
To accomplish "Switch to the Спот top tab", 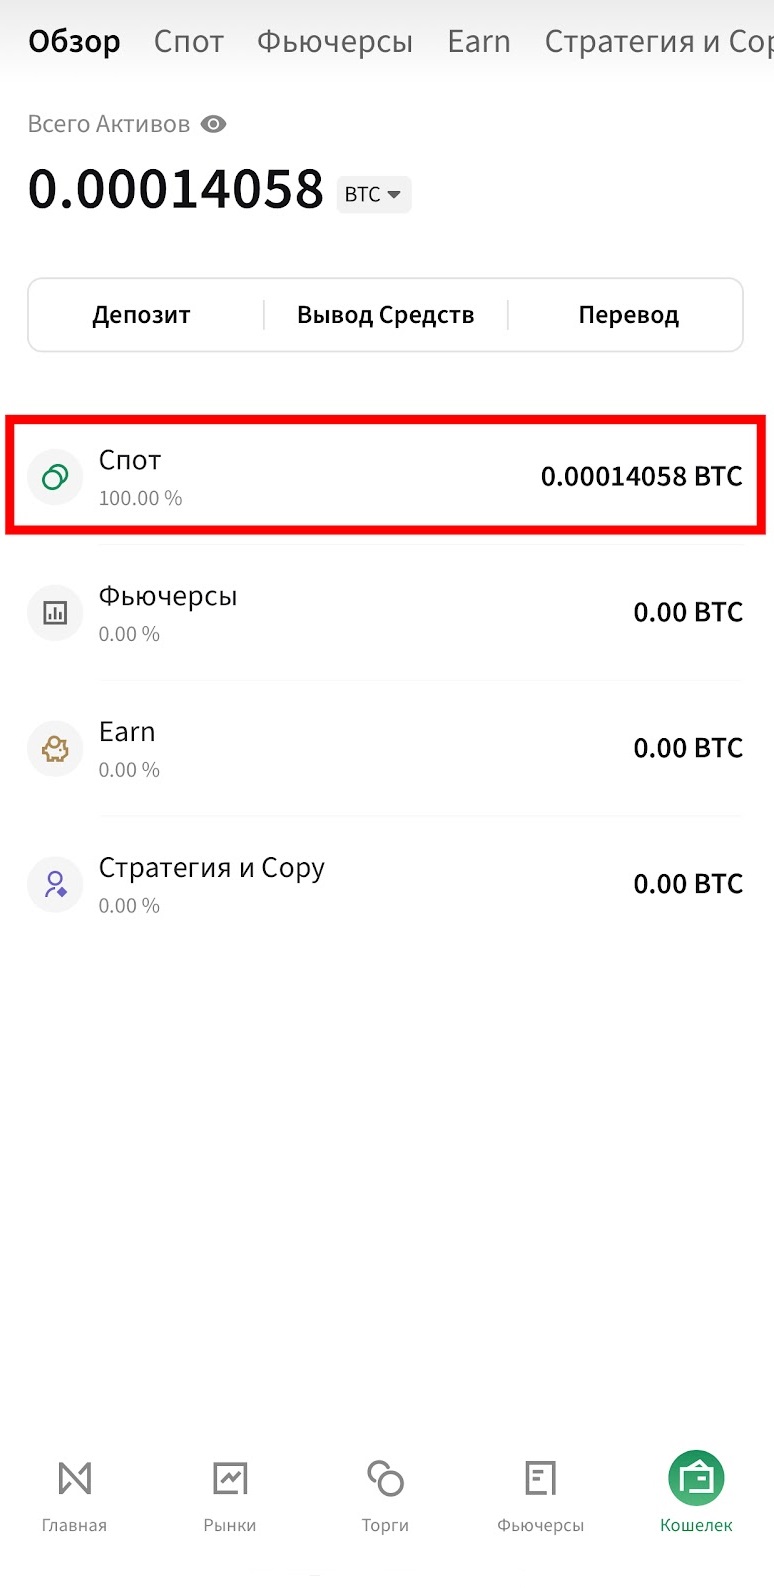I will click(x=188, y=42).
